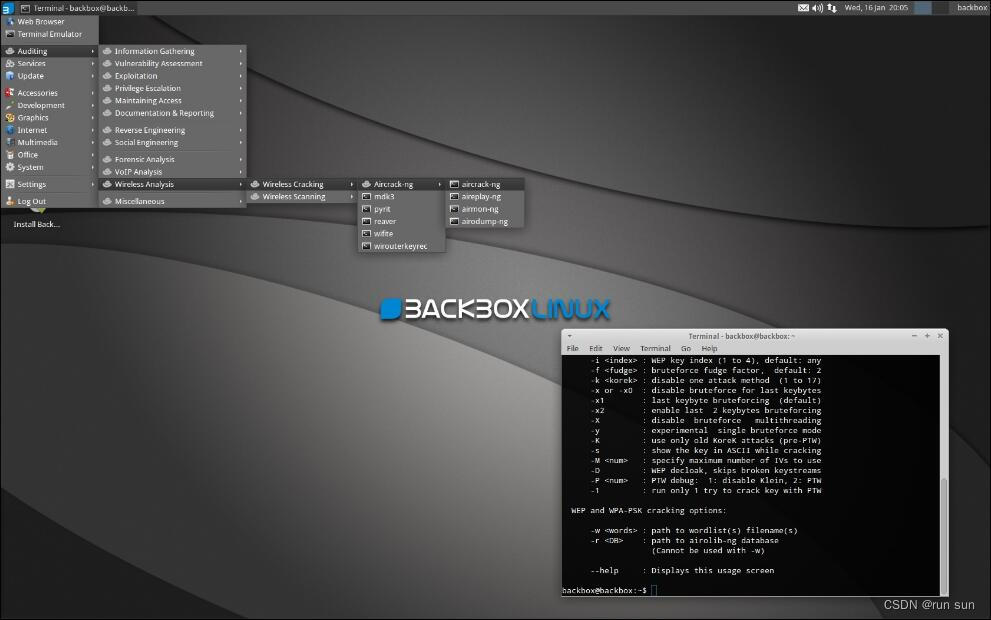
Task: Open the Help menu in Terminal
Action: click(709, 348)
